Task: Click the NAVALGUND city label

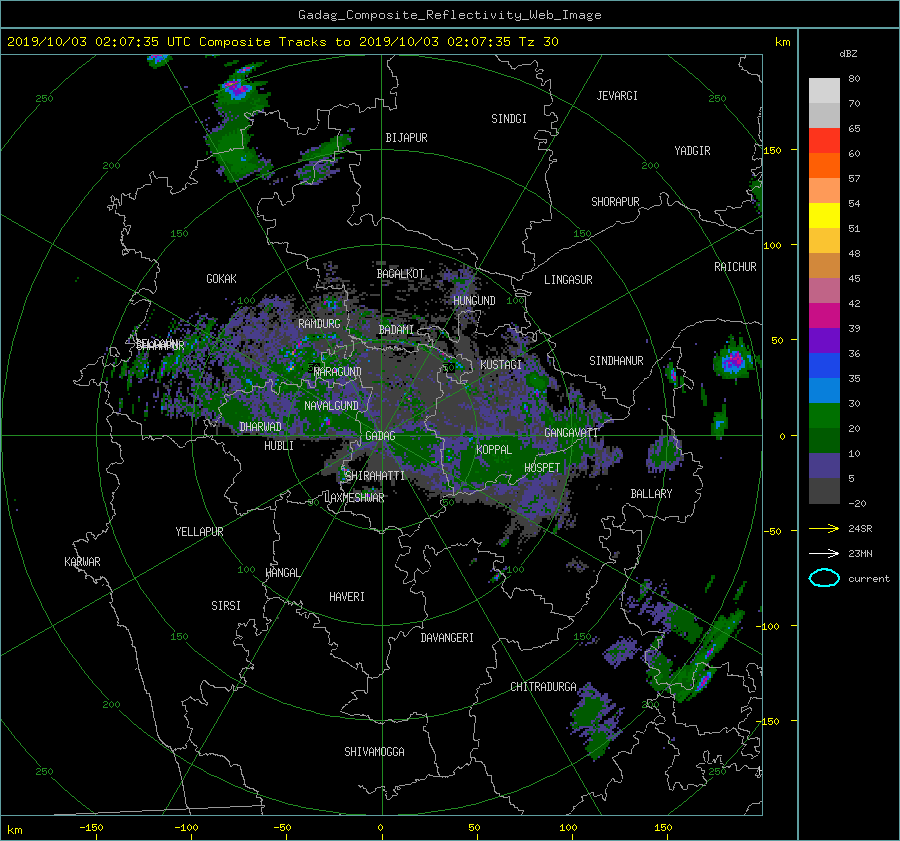Action: click(332, 406)
